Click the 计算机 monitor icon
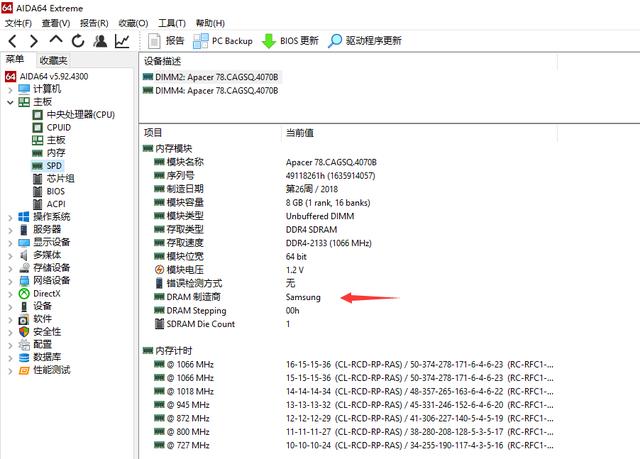Viewport: 640px width, 459px height. point(24,89)
